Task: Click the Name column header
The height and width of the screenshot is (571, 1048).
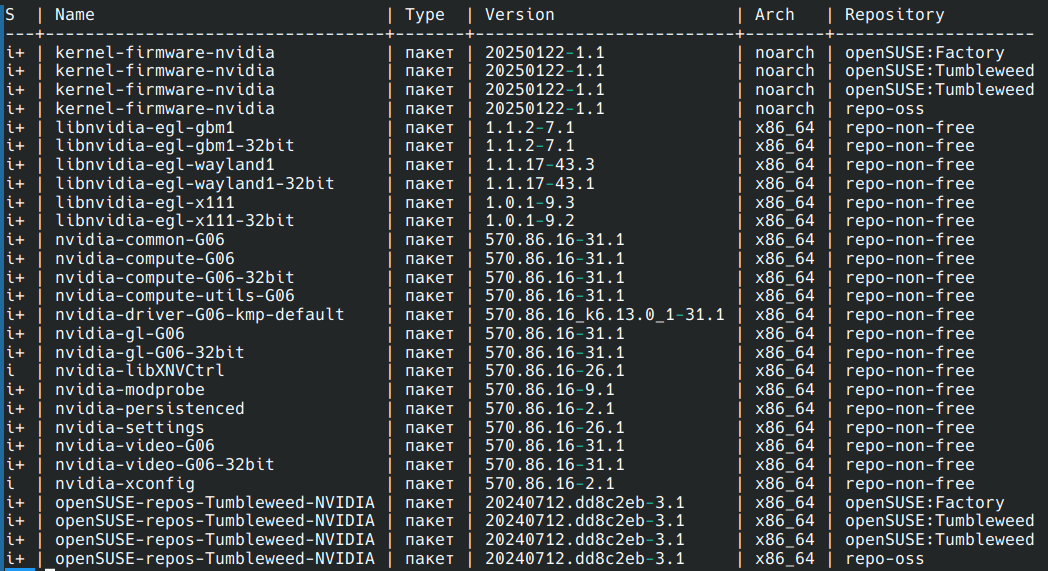Action: [75, 14]
